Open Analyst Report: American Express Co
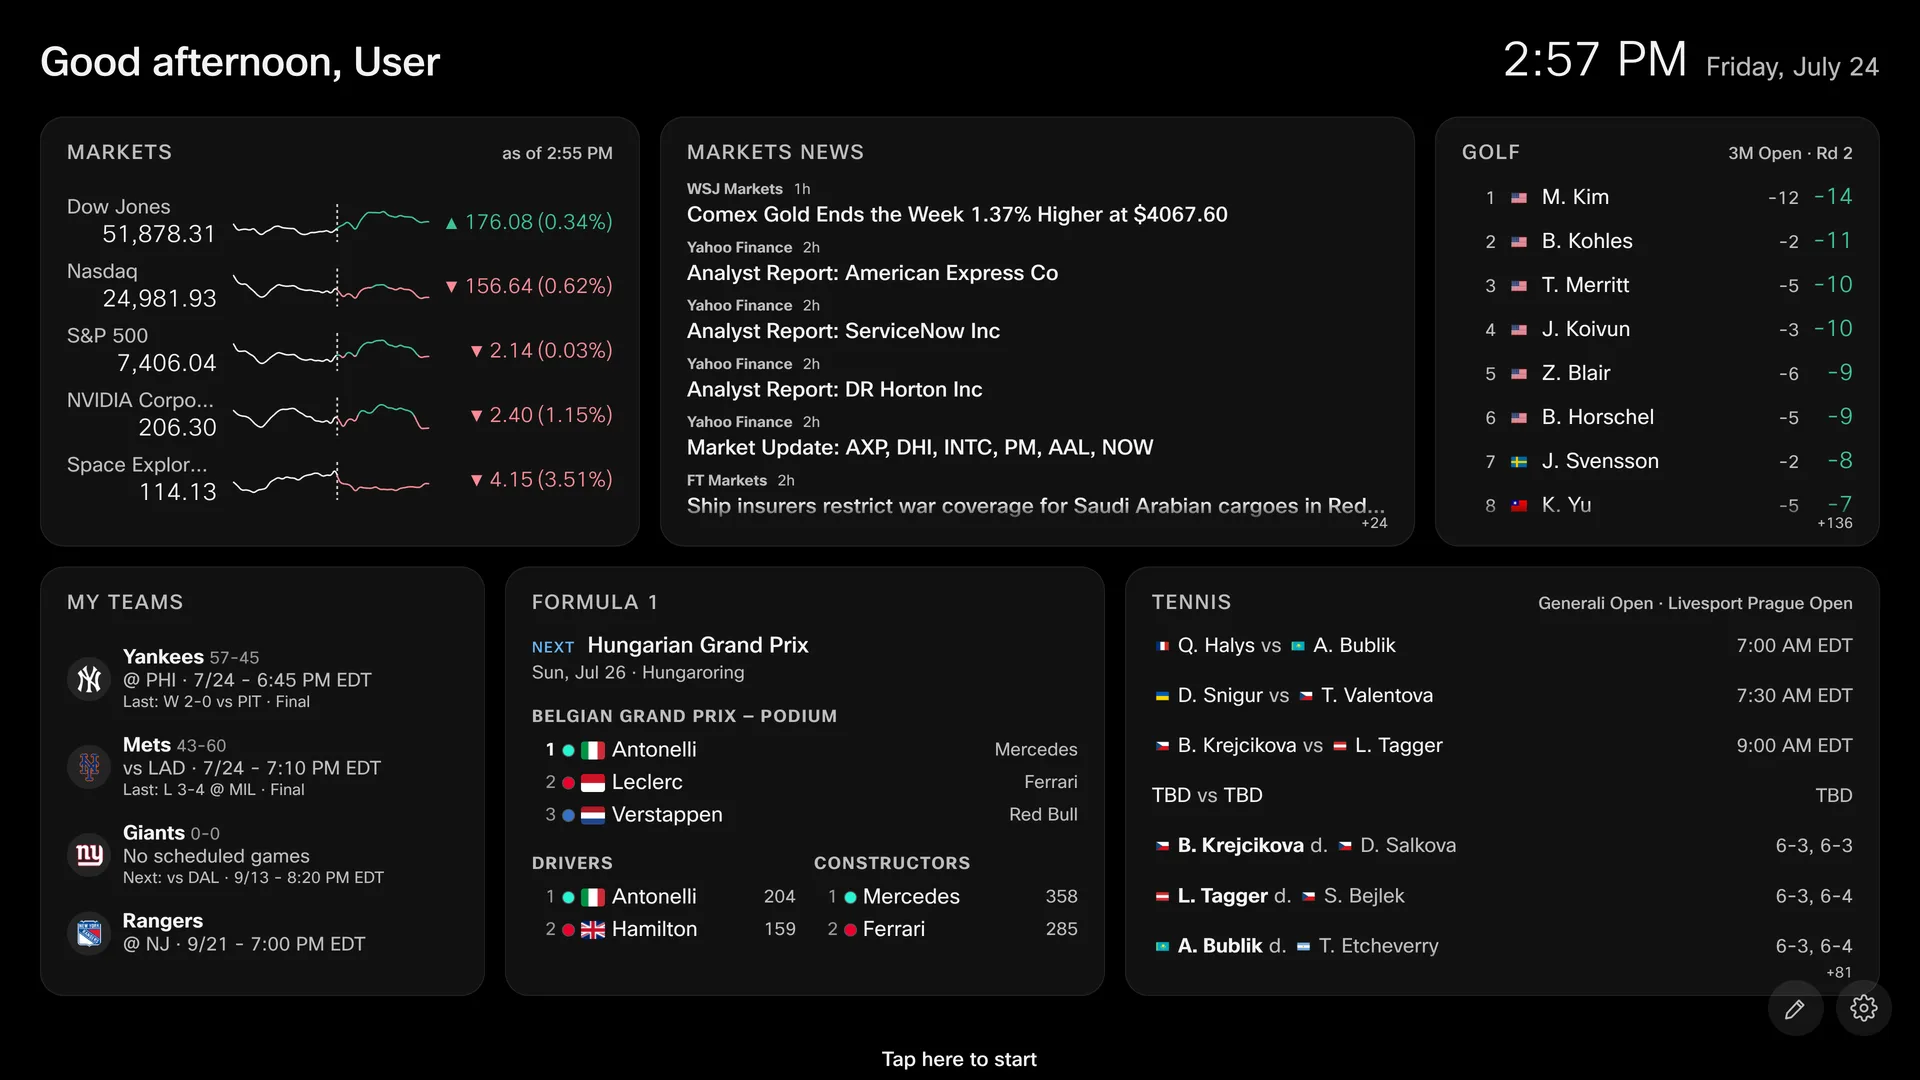Screen dimensions: 1920x1080 click(872, 273)
